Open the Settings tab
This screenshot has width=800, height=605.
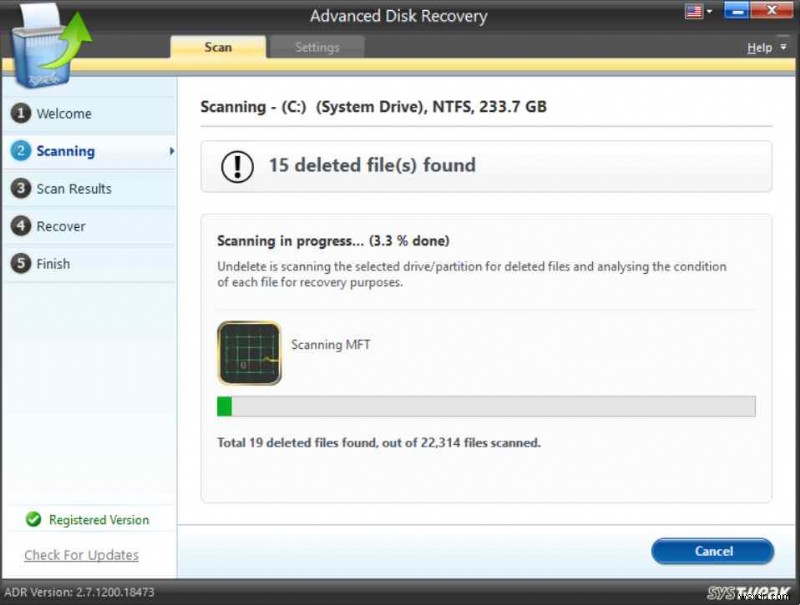point(317,46)
